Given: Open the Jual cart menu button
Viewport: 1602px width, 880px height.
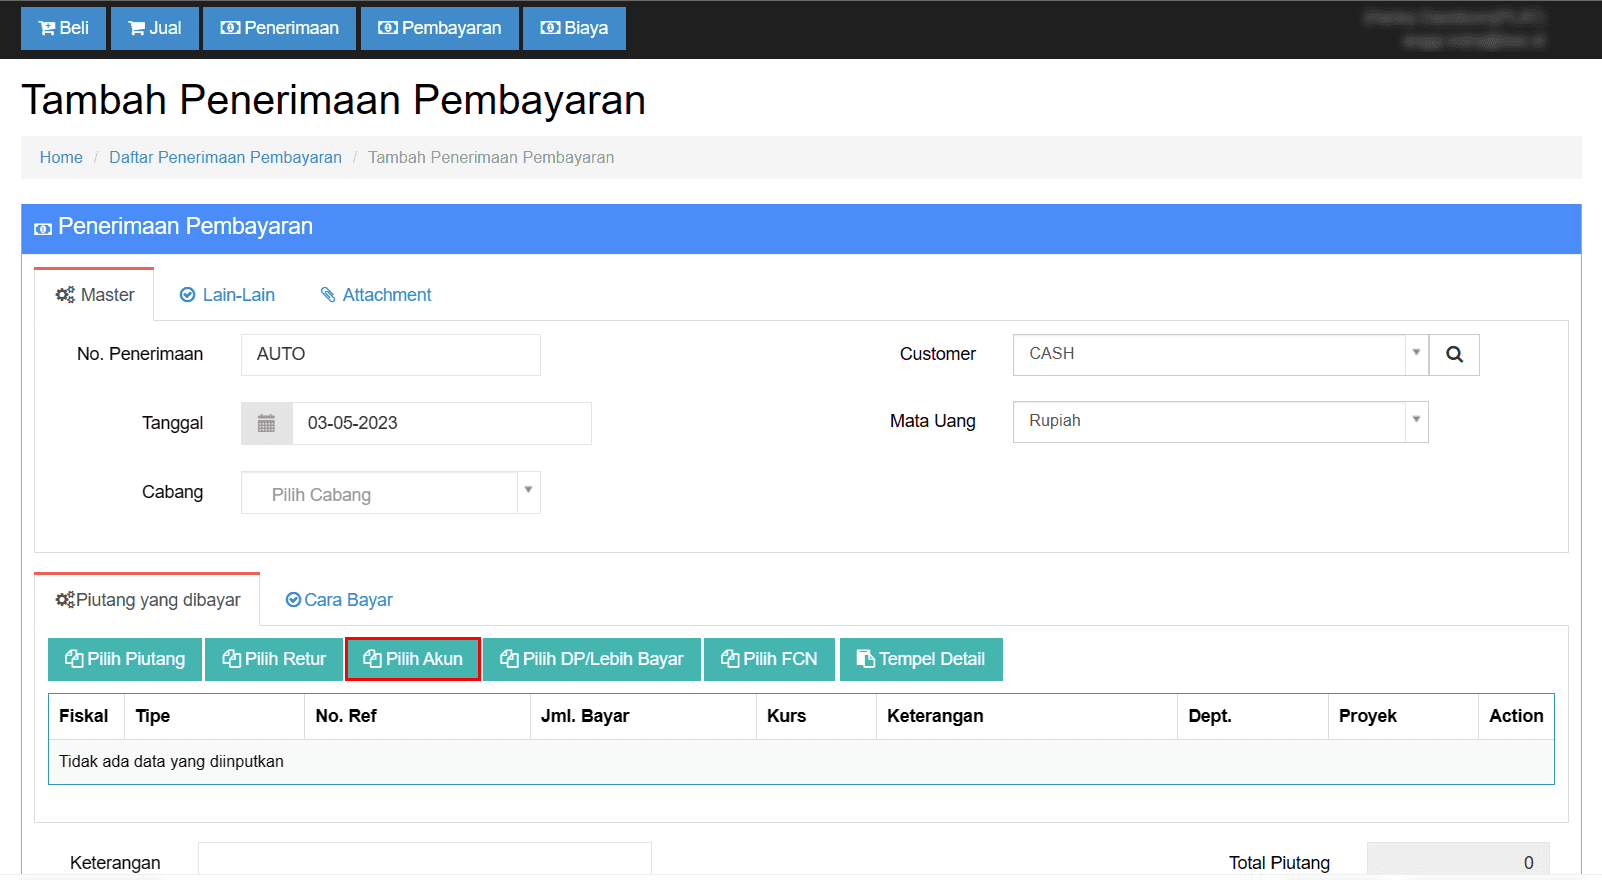Looking at the screenshot, I should [155, 28].
